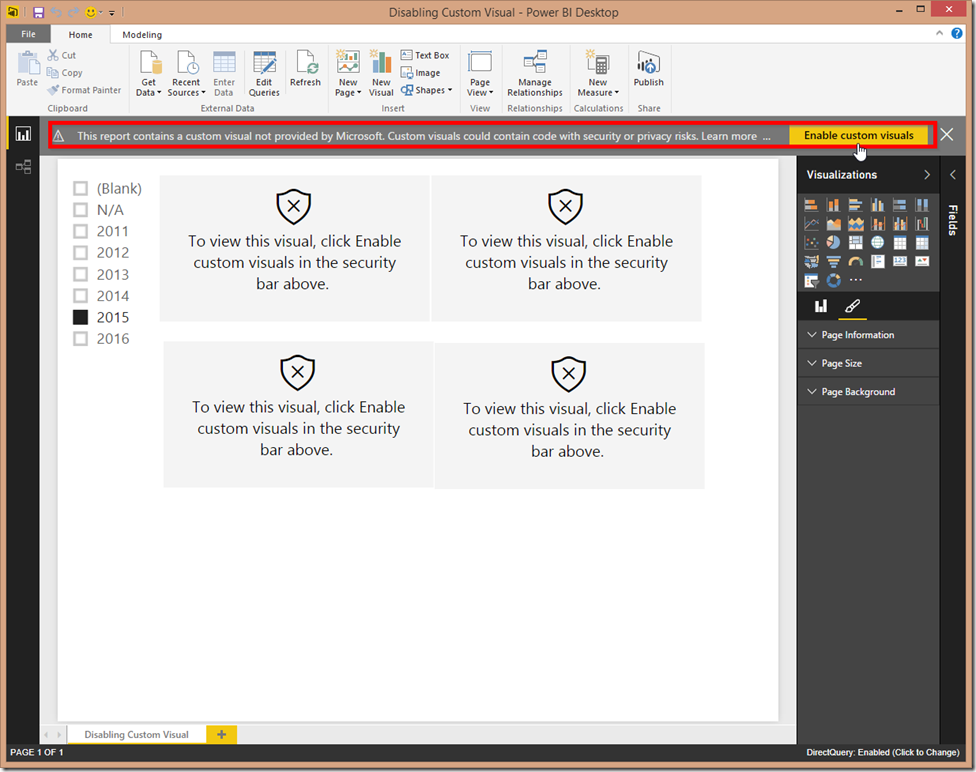This screenshot has height=772, width=976.
Task: Switch to the Home ribbon tab
Action: point(80,35)
